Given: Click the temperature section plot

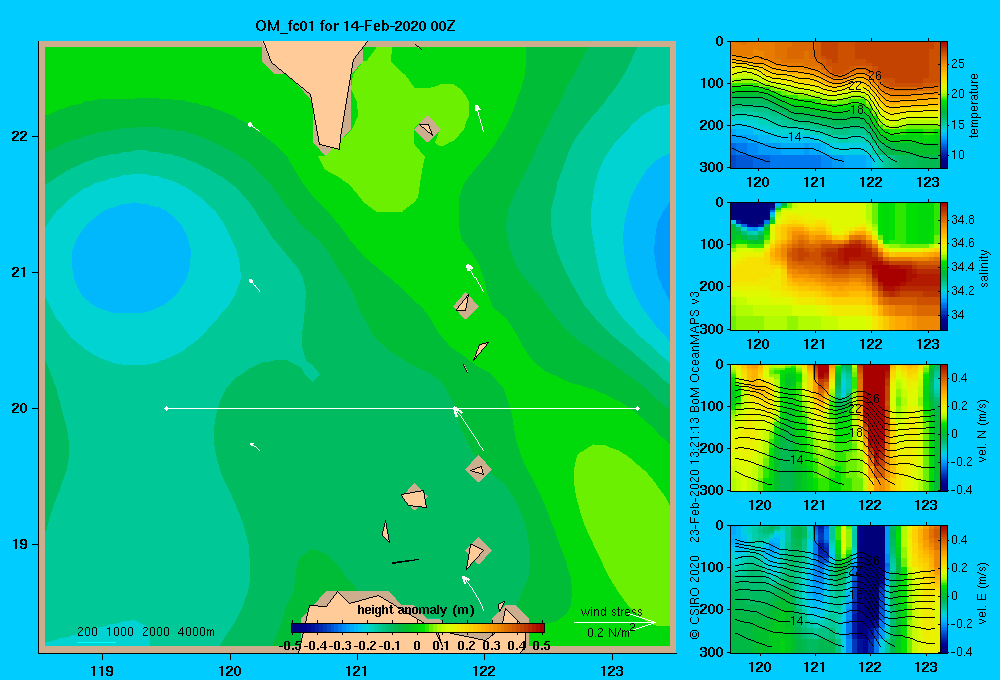Looking at the screenshot, I should (835, 105).
